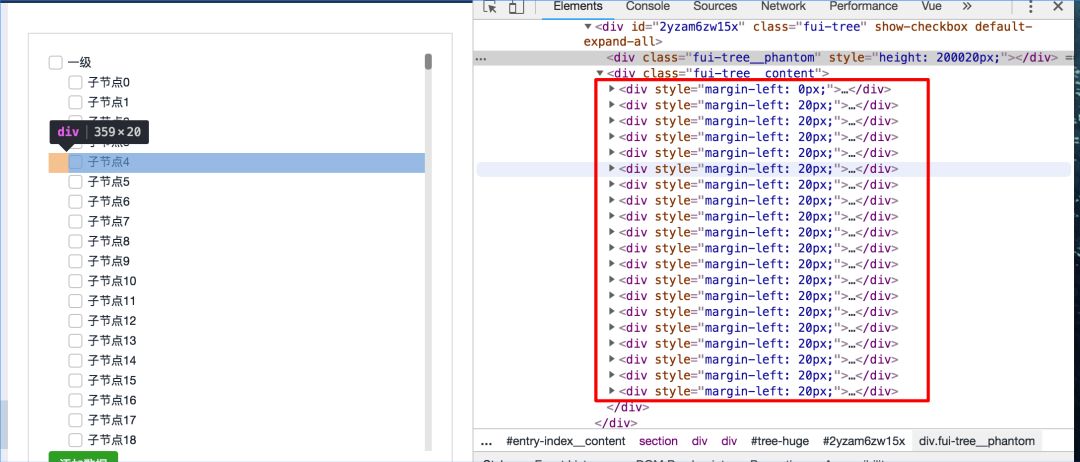The image size is (1080, 462).
Task: Activate the inspect element picker icon
Action: (490, 7)
